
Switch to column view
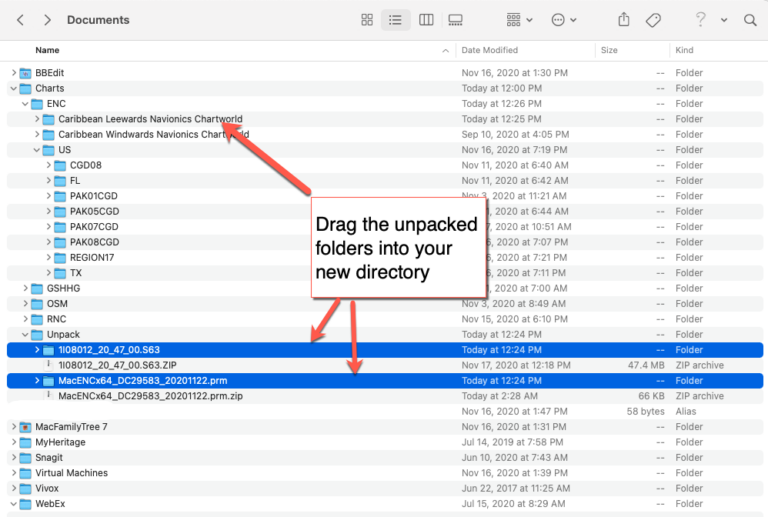click(x=426, y=20)
